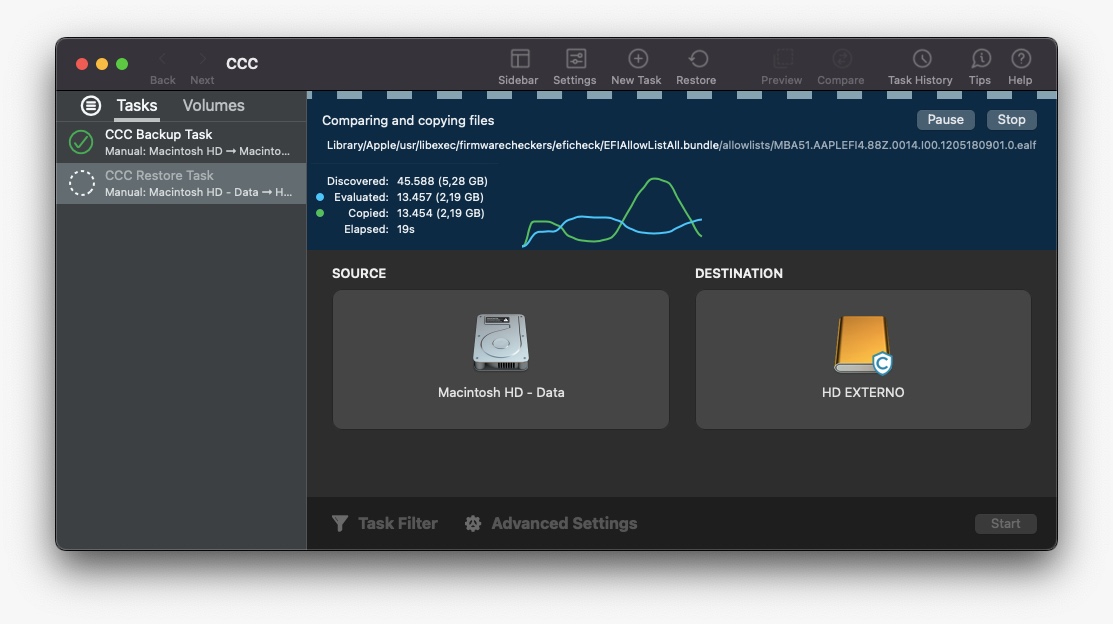Click the task list circle icon
Viewport: 1113px width, 624px height.
tap(91, 105)
